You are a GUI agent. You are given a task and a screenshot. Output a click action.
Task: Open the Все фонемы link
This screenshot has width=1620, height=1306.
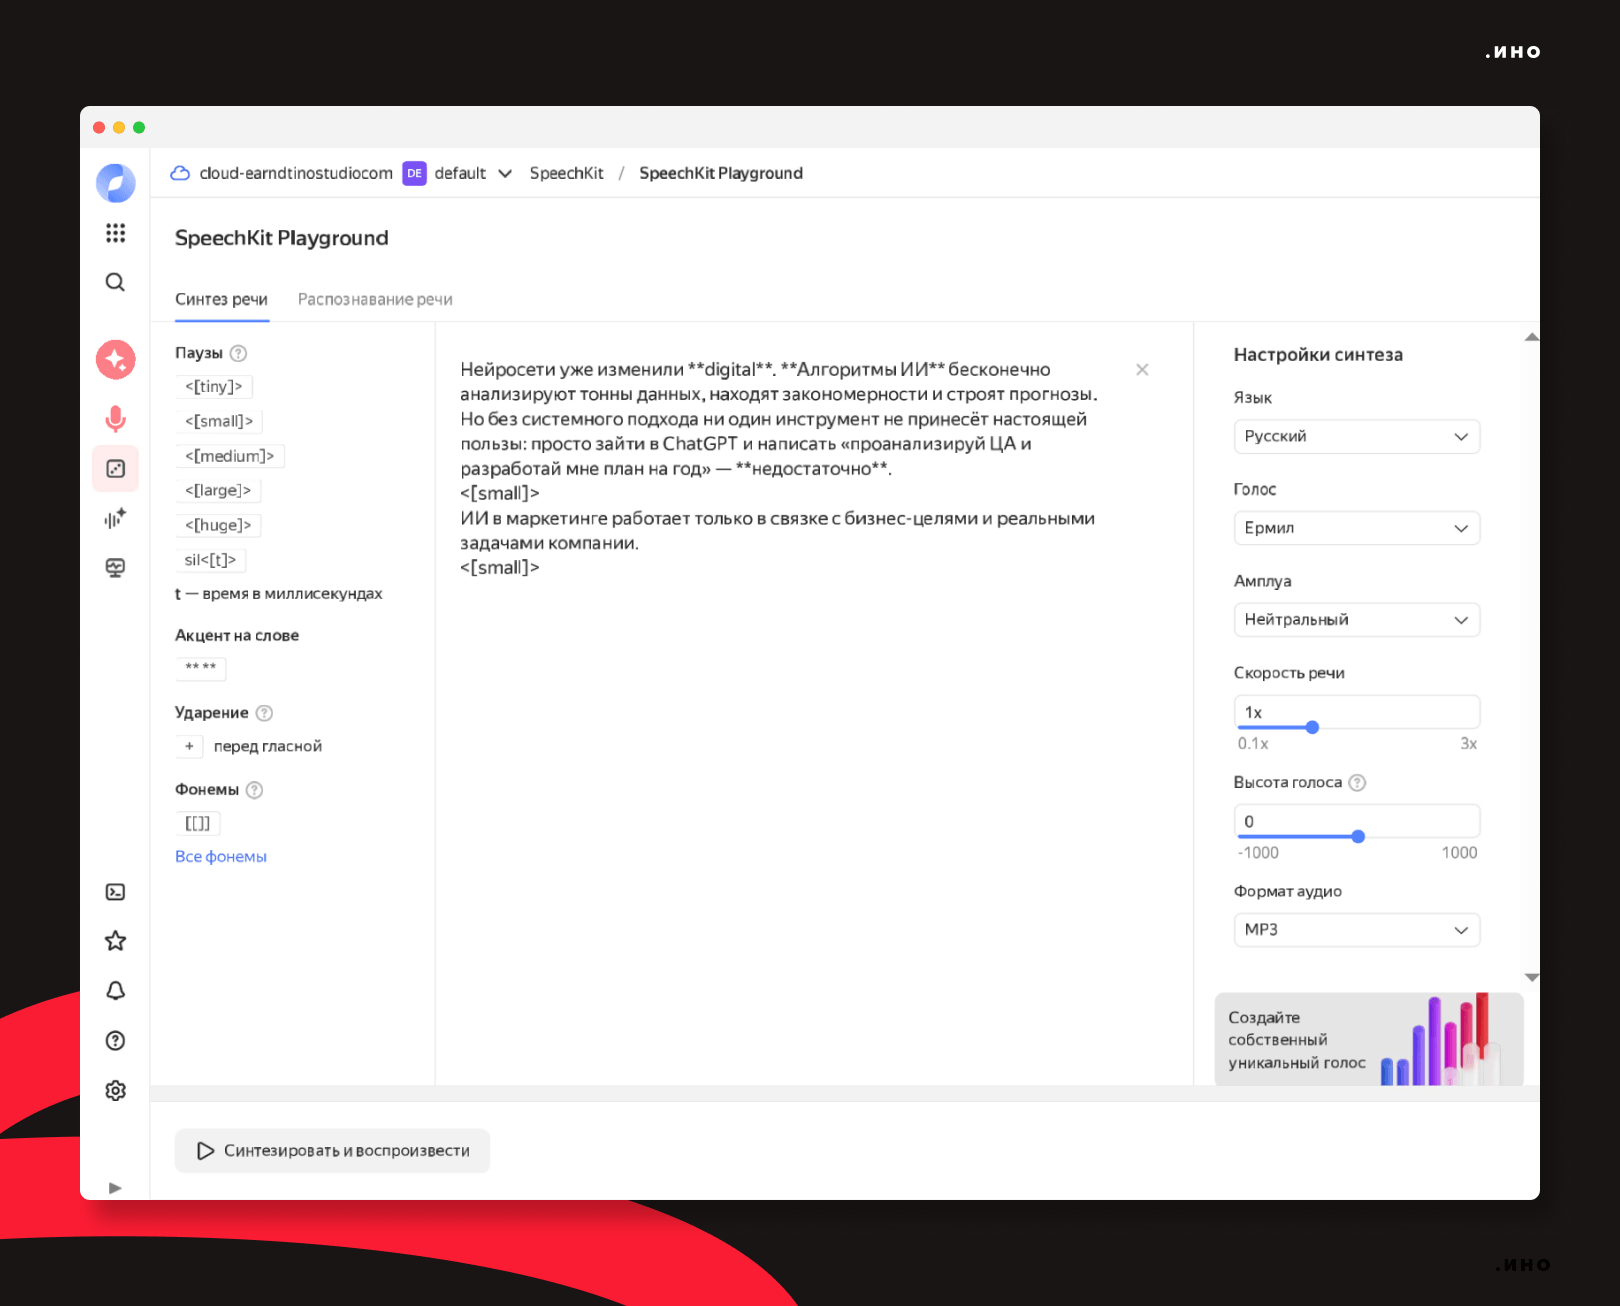(x=221, y=857)
